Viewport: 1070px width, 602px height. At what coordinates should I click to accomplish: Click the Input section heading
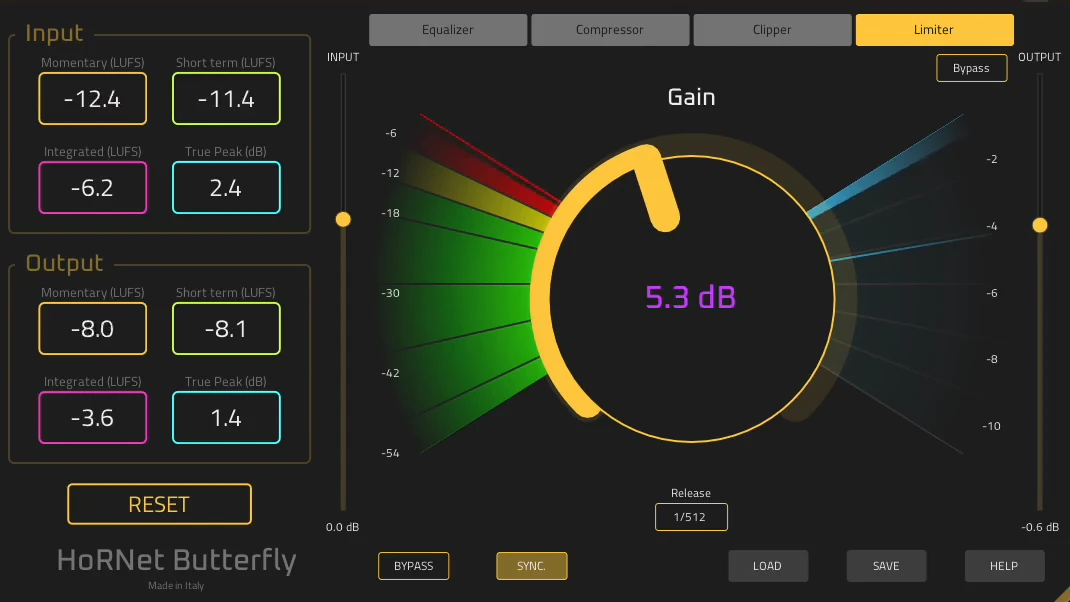pyautogui.click(x=54, y=33)
